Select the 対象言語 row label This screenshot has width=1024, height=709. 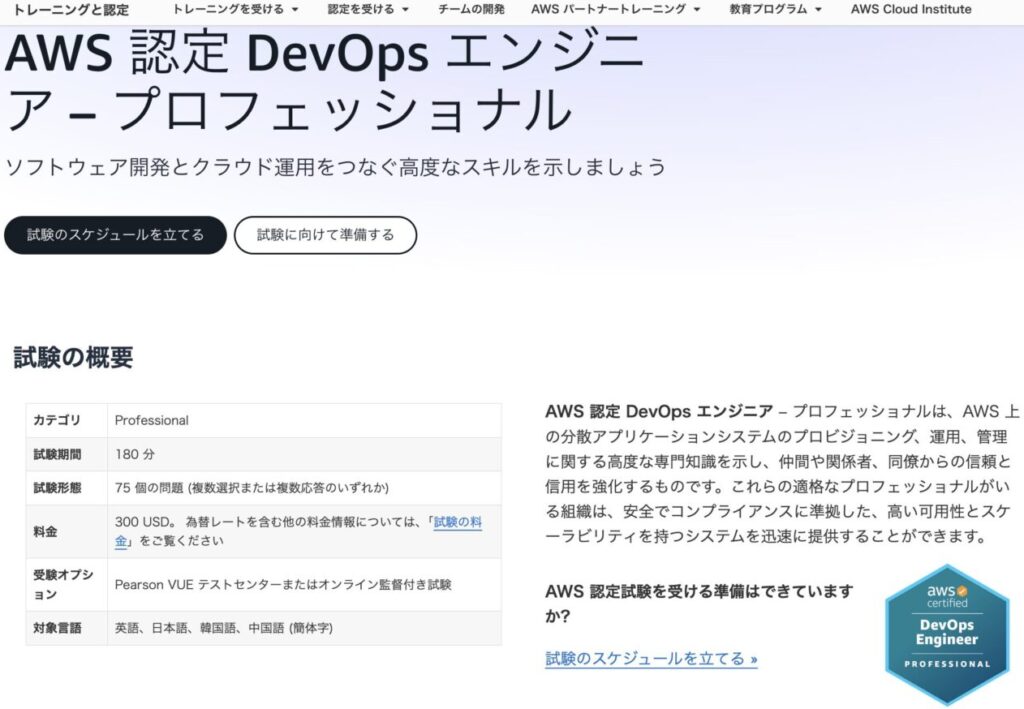(57, 628)
